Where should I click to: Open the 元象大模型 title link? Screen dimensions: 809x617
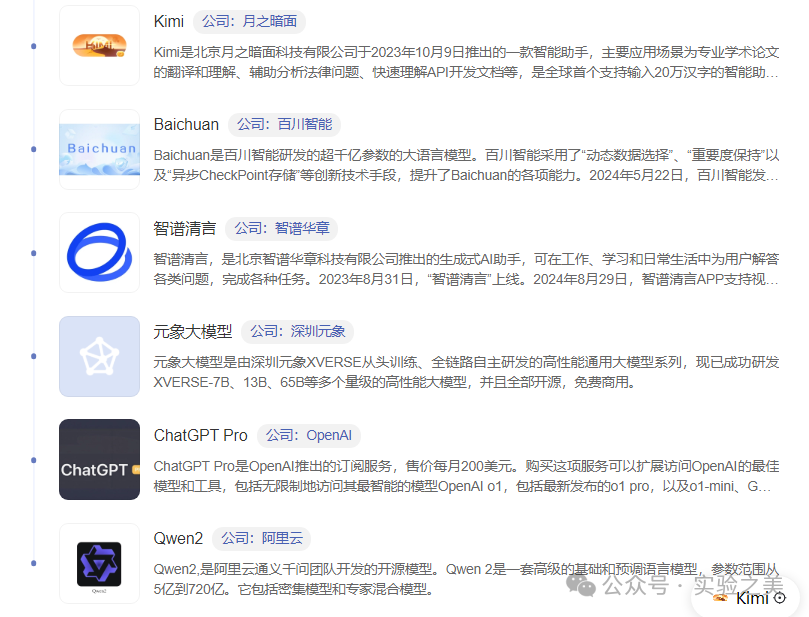193,331
